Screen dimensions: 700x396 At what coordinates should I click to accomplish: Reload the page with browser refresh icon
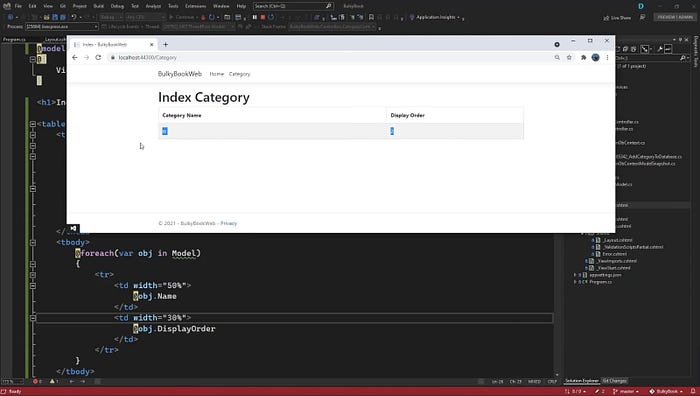coord(98,58)
